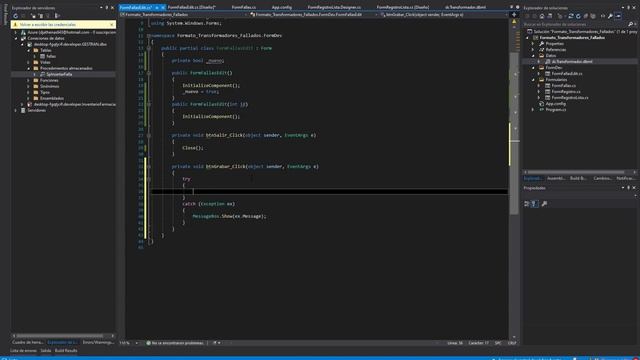The height and width of the screenshot is (360, 640).
Task: Open the Lista de errores tab
Action: coord(23,351)
